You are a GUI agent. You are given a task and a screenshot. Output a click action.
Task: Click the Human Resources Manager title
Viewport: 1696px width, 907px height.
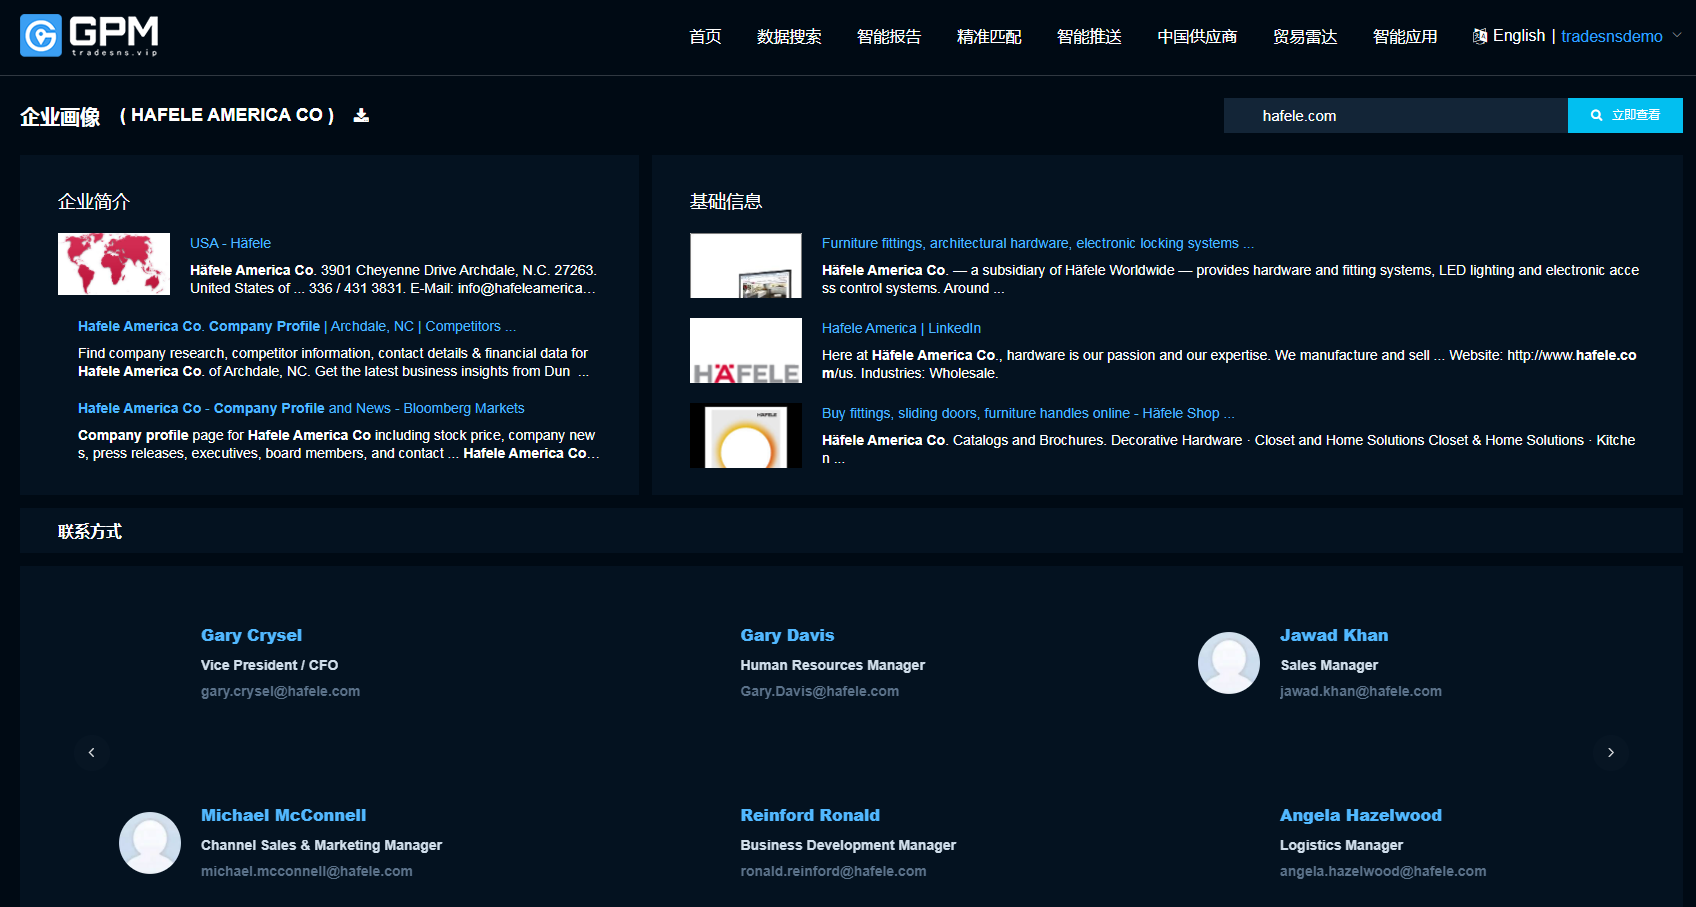[x=832, y=665]
